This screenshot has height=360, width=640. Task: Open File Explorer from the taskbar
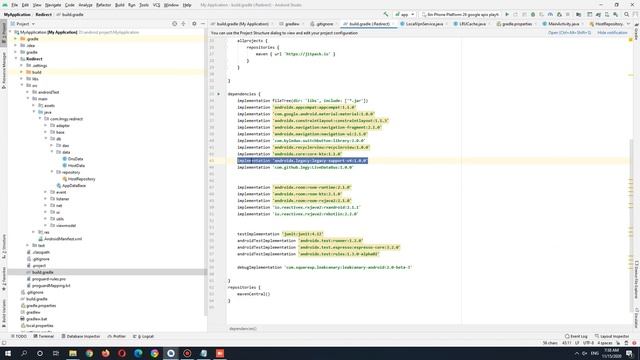73,353
